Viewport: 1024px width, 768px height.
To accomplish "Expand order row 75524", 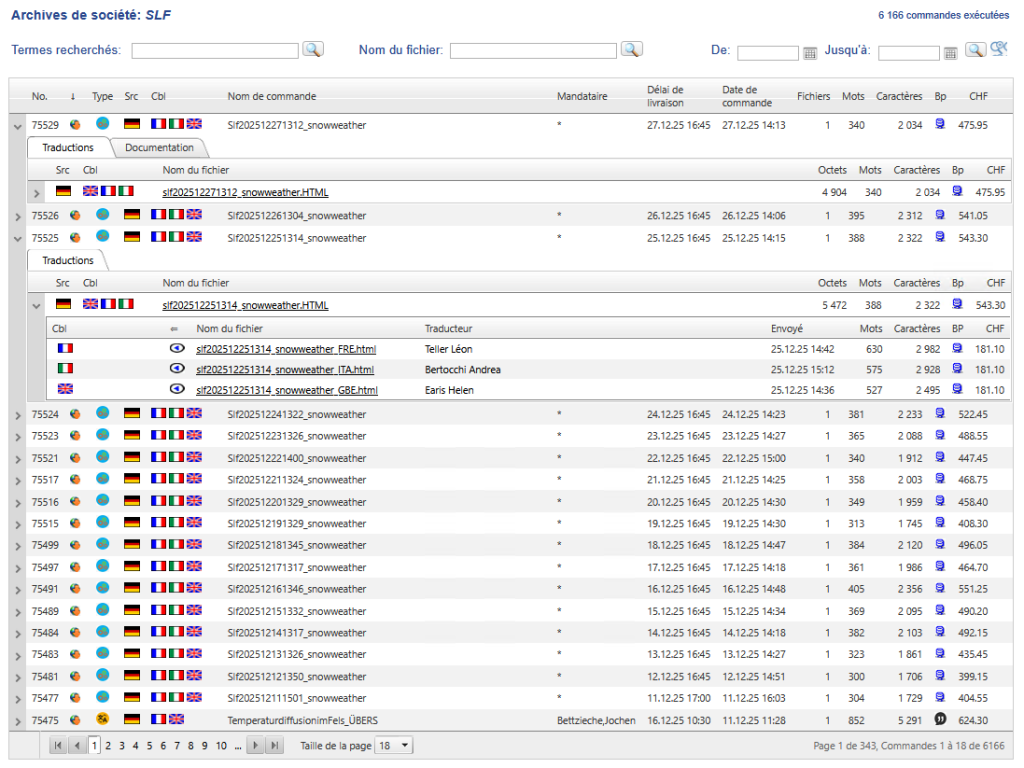I will (17, 415).
